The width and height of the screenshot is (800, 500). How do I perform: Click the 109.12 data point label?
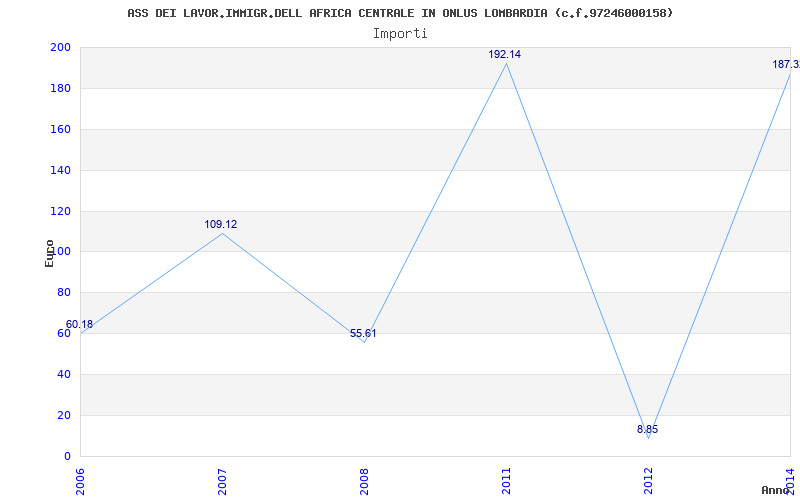click(x=220, y=224)
